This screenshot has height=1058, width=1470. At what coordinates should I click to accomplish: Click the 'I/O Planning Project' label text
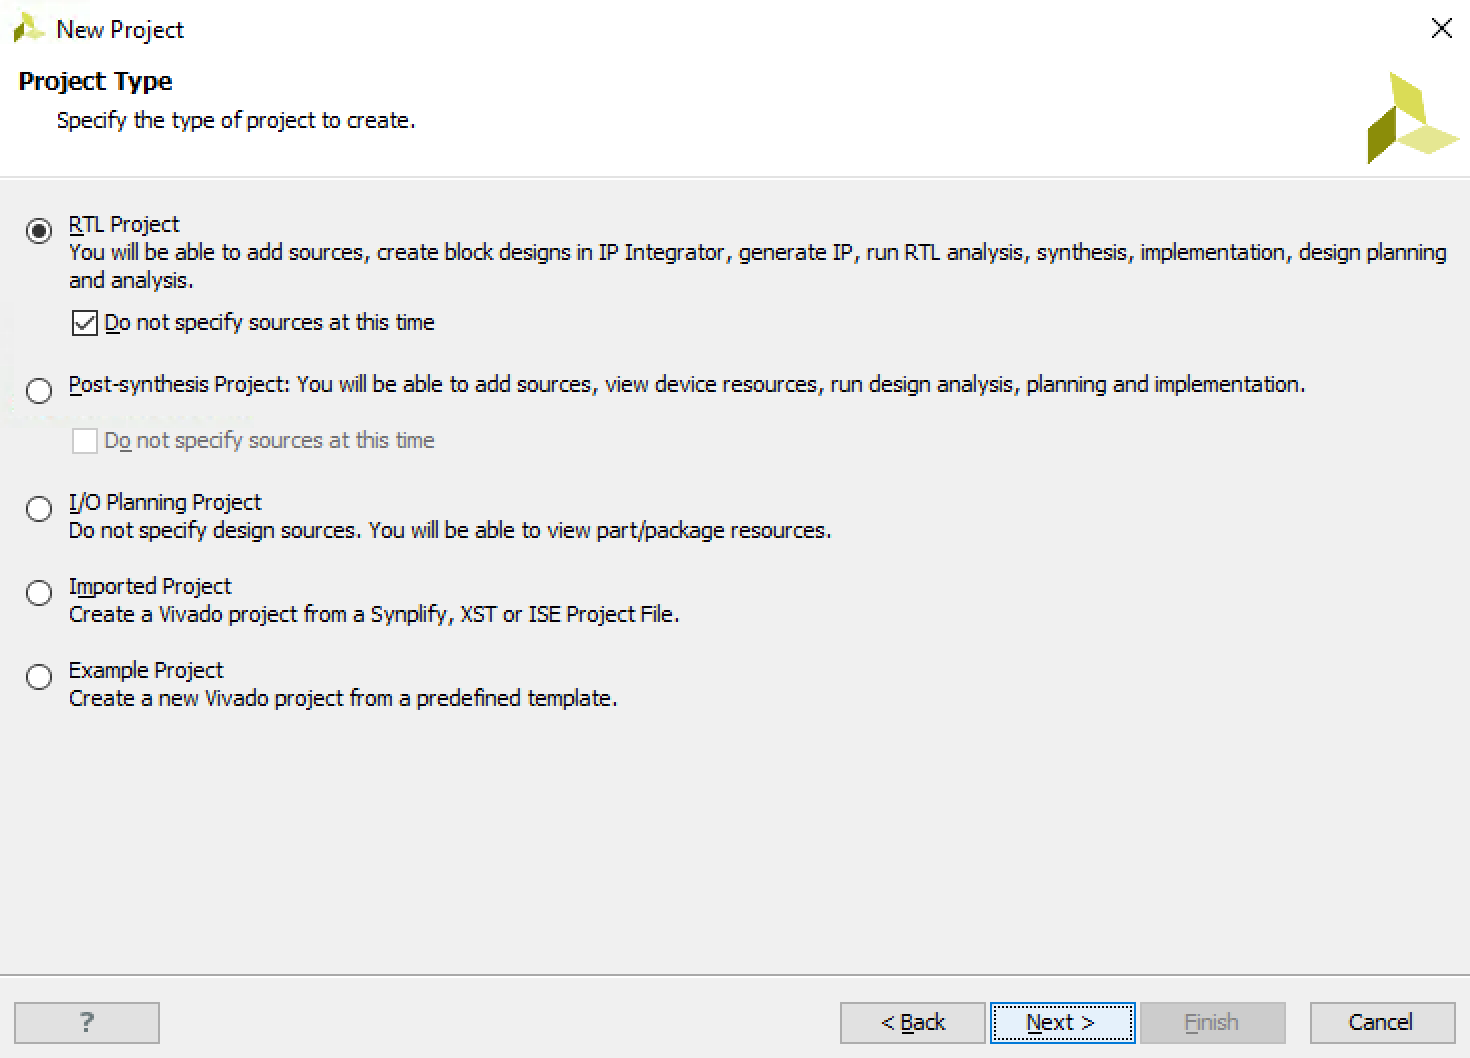[165, 502]
